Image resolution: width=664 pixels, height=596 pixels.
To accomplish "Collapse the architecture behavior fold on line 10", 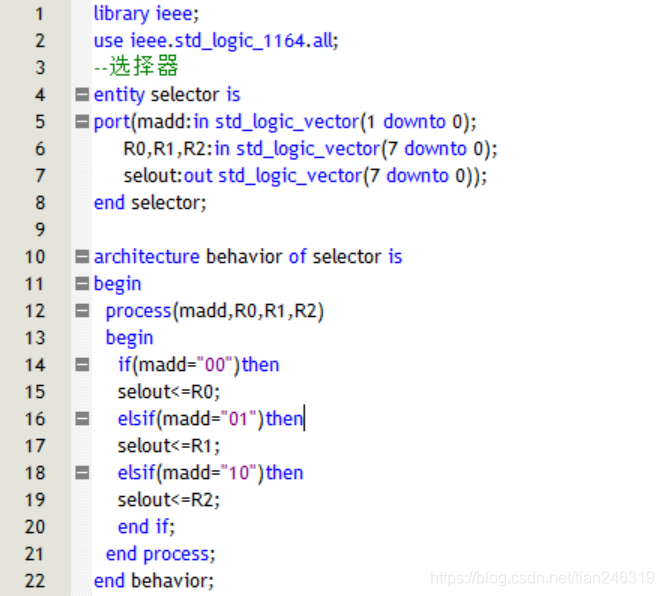I will [x=82, y=257].
